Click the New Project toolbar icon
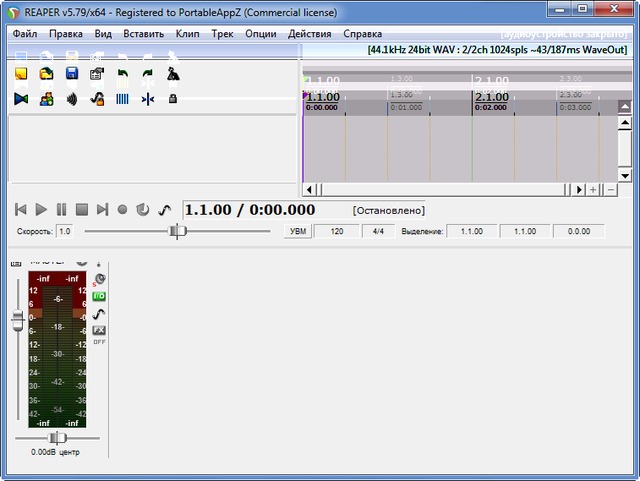The height and width of the screenshot is (481, 640). coord(21,74)
